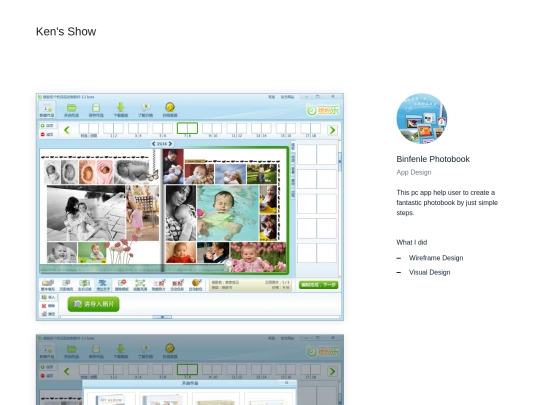The height and width of the screenshot is (405, 540).
Task: Click the 官方网站 link in upper title bar
Action: point(287,97)
